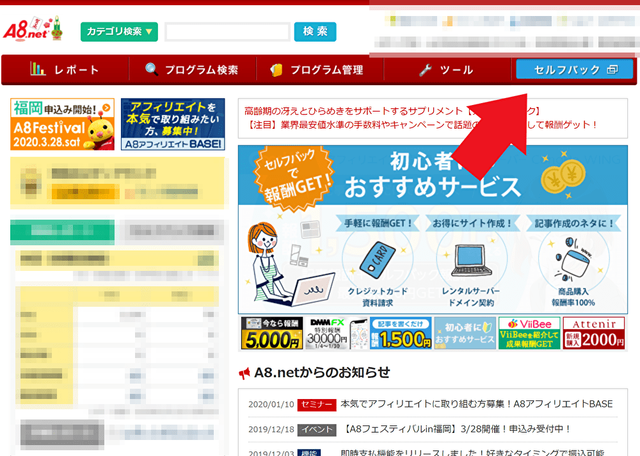
Task: Click the wrench icon next to ツール
Action: 425,70
